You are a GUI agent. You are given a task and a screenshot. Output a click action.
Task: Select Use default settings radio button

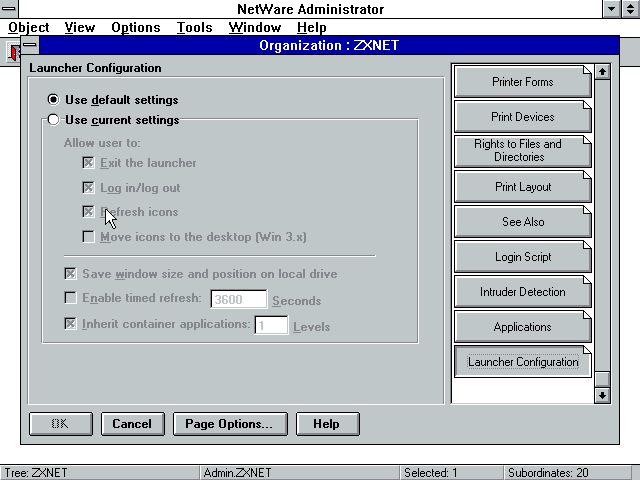click(53, 100)
